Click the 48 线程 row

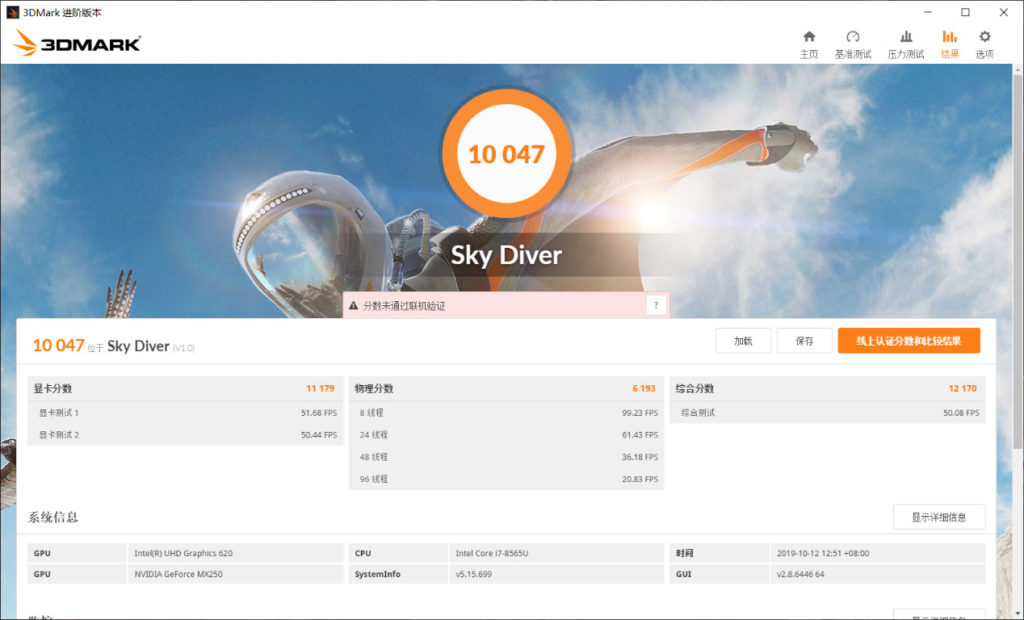click(506, 457)
